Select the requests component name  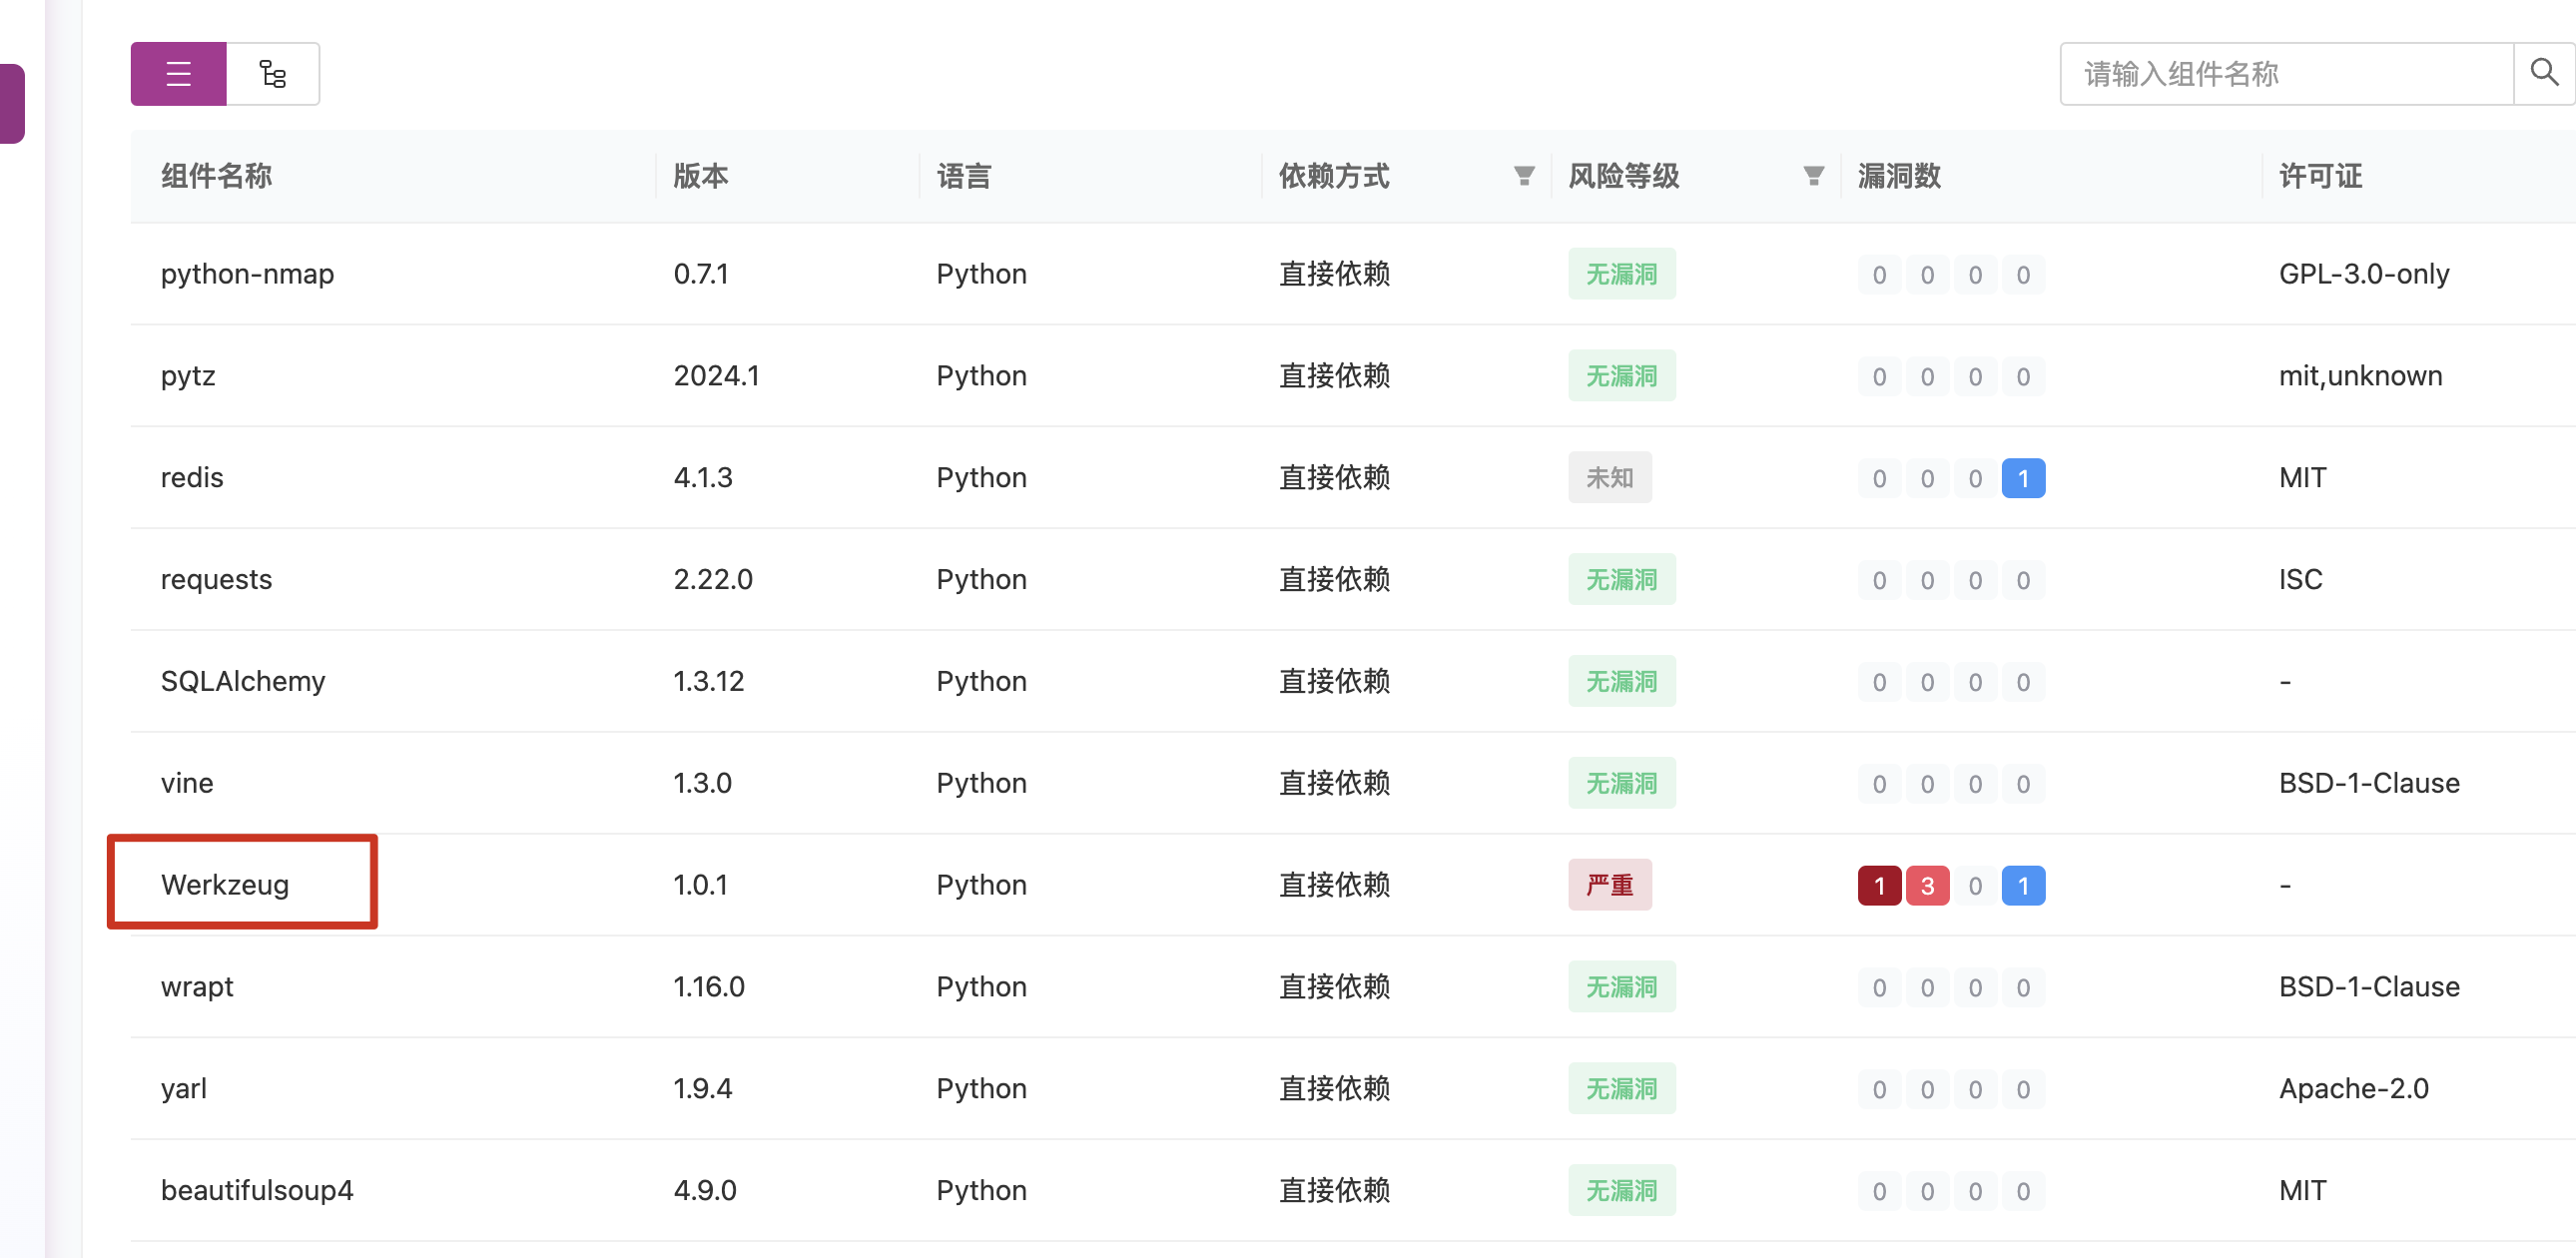(x=216, y=580)
